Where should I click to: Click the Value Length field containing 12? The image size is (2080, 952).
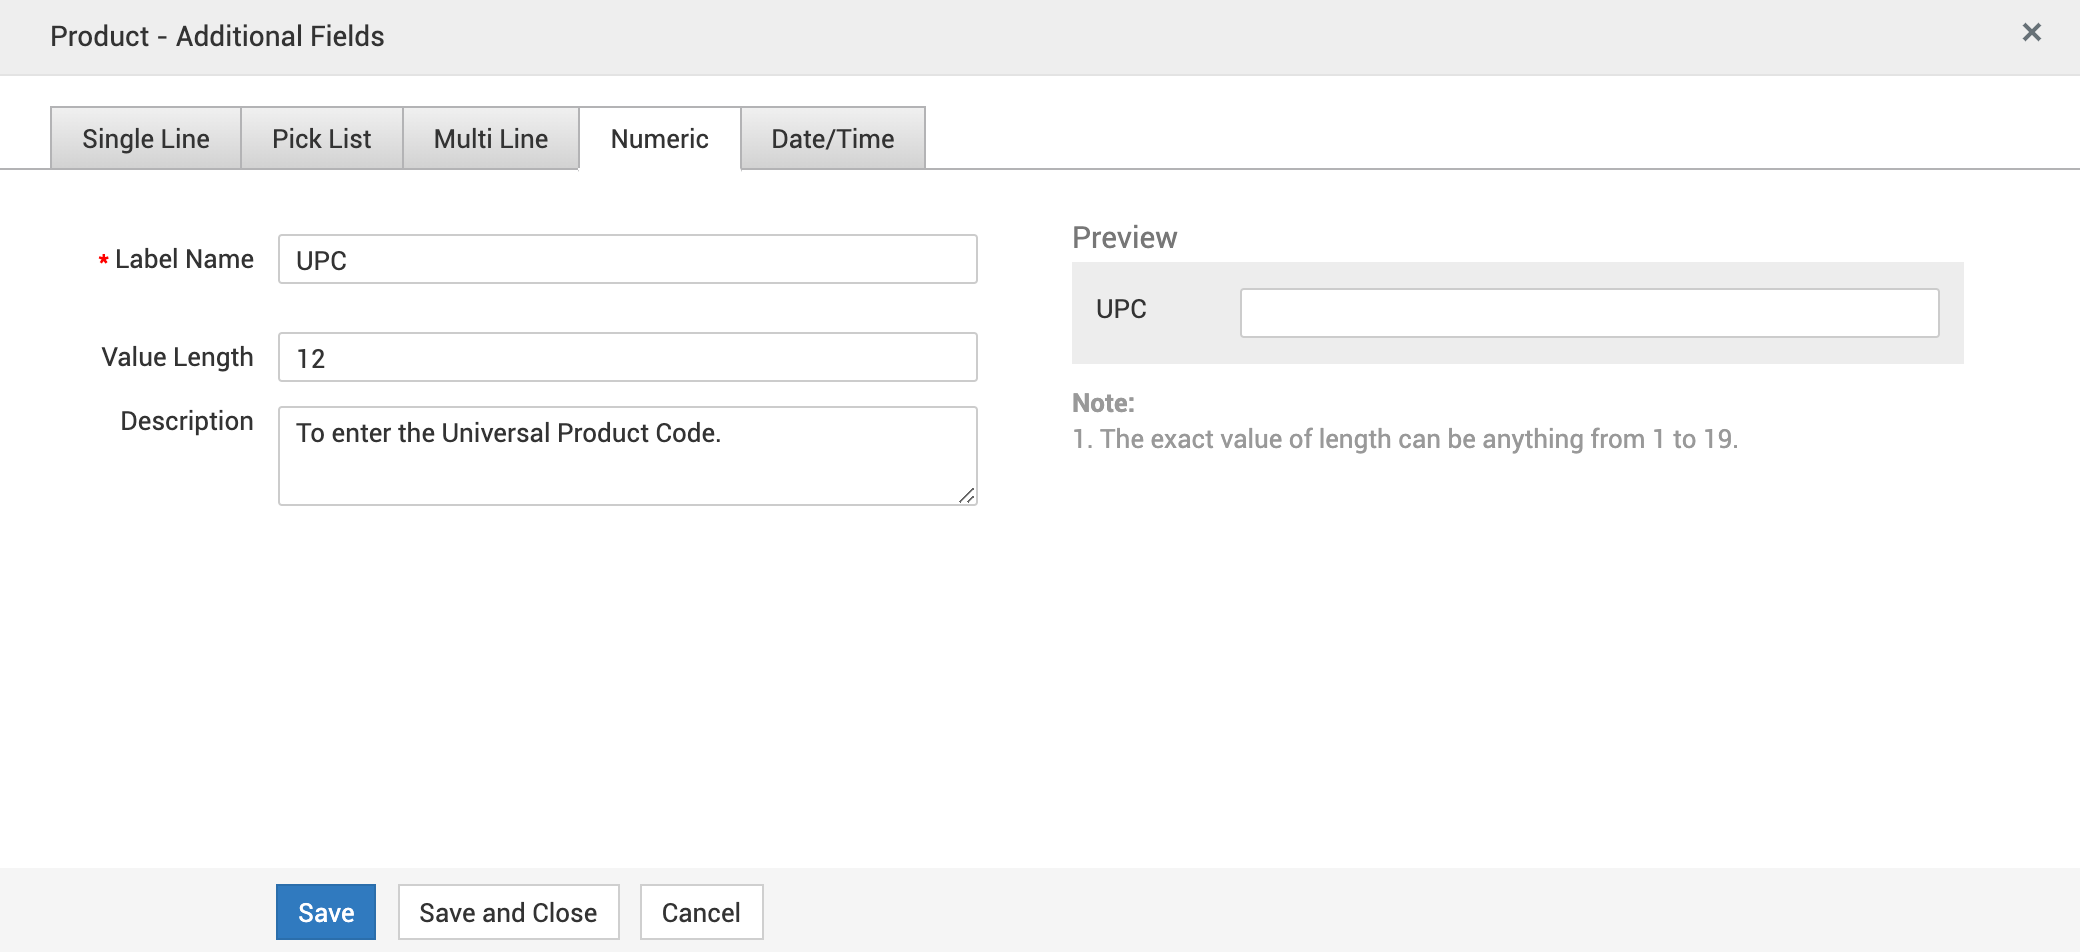click(x=627, y=358)
